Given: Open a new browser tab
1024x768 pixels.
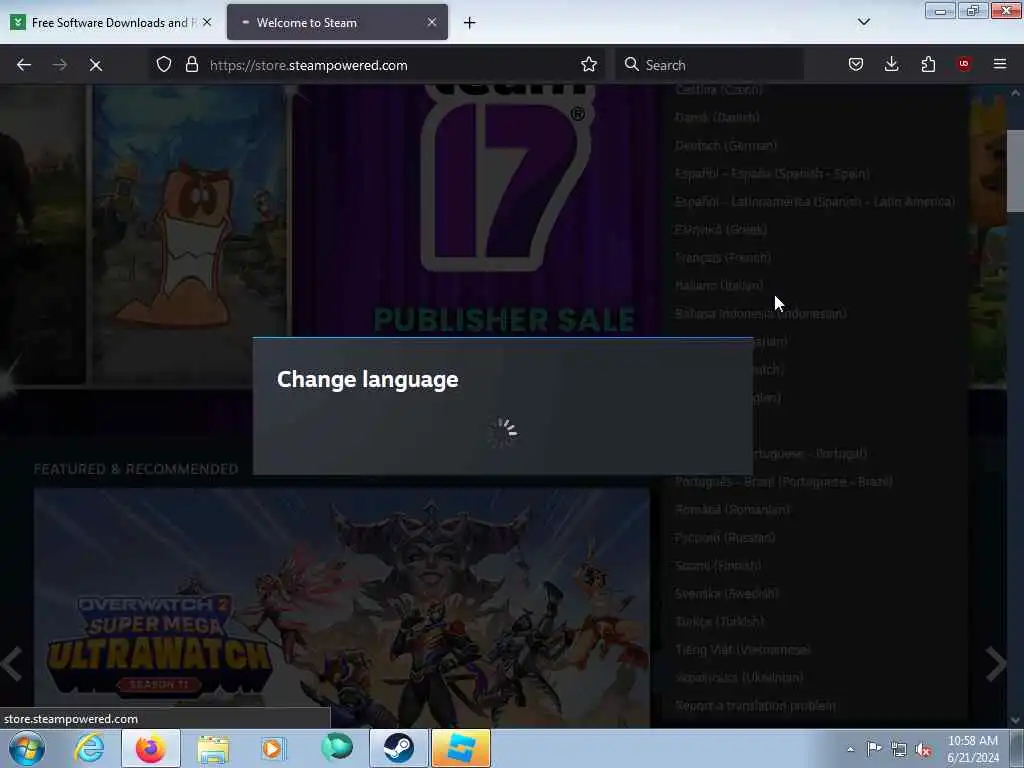Looking at the screenshot, I should pyautogui.click(x=469, y=23).
